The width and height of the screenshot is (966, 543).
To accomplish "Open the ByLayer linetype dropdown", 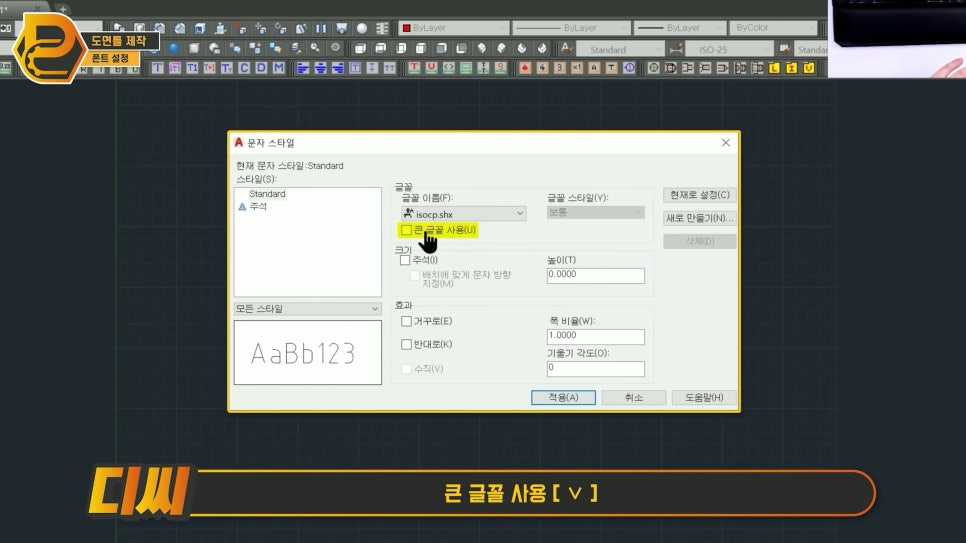I will coord(571,28).
